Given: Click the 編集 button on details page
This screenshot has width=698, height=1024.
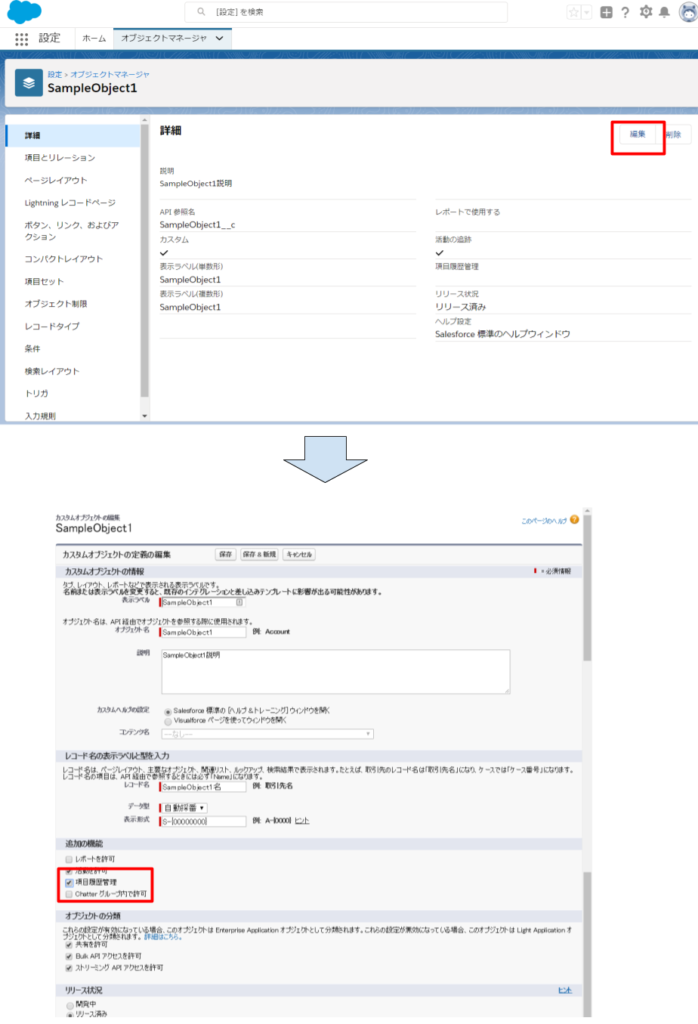Looking at the screenshot, I should tap(638, 135).
